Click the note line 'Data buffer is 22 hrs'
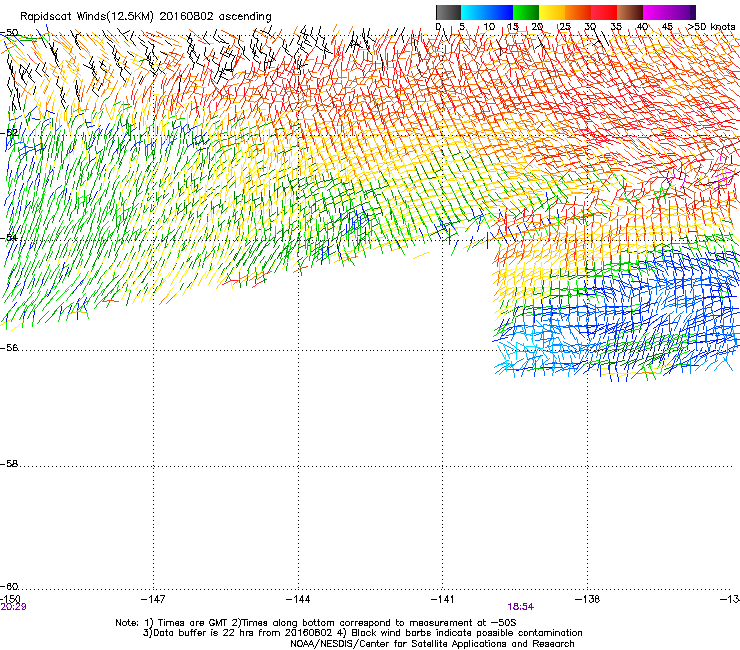This screenshot has width=740, height=650. 362,633
